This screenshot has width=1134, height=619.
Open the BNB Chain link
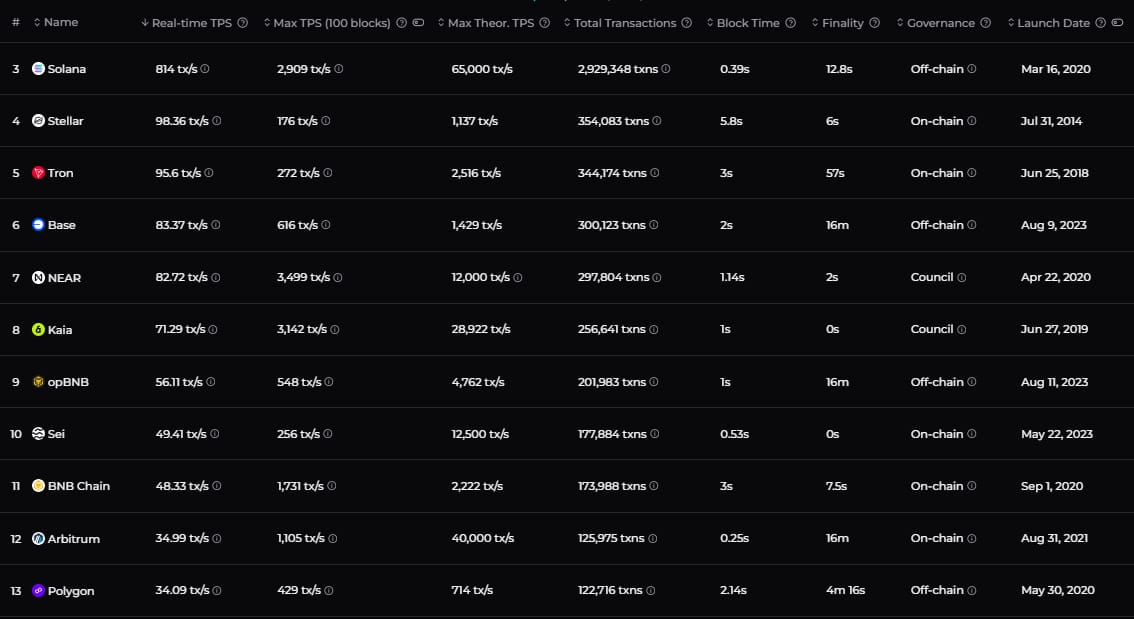78,486
